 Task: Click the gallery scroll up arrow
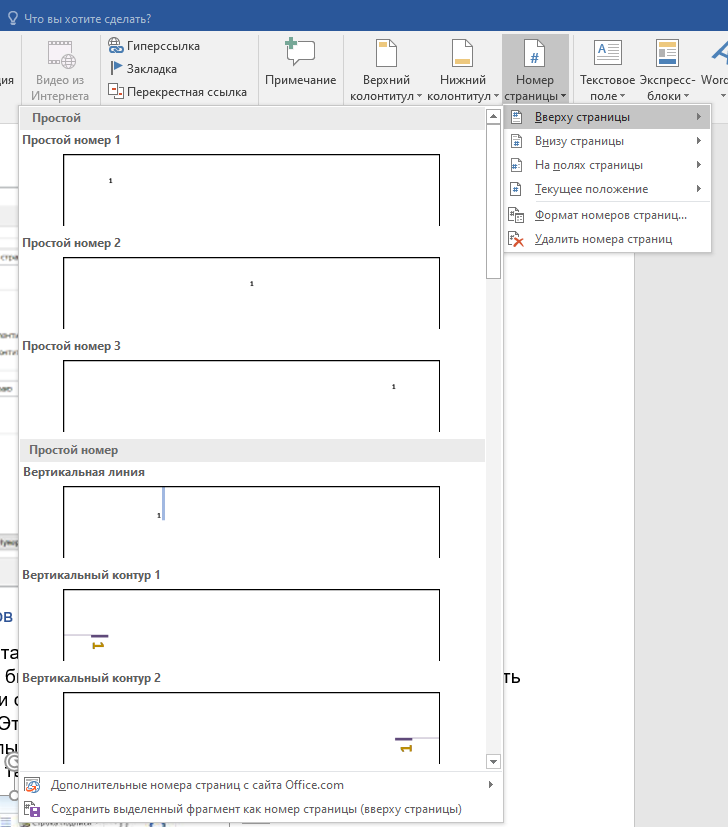tap(493, 116)
